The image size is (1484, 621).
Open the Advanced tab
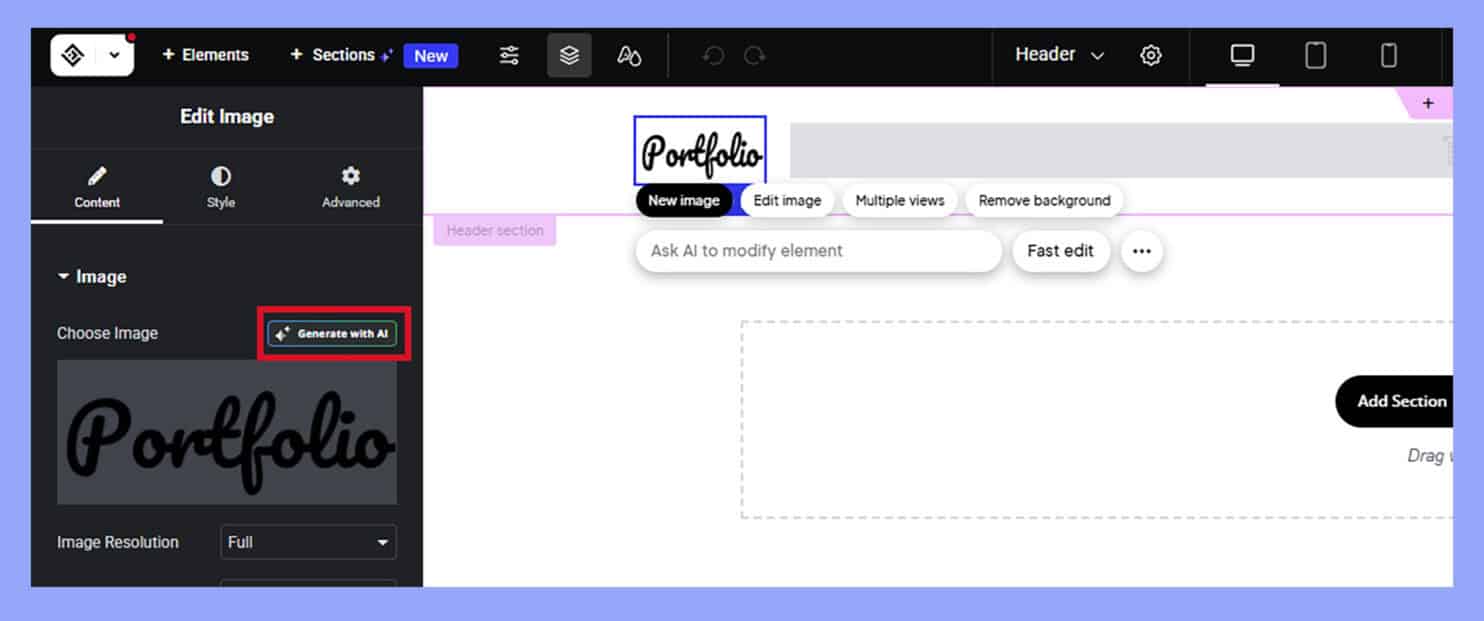[x=350, y=187]
